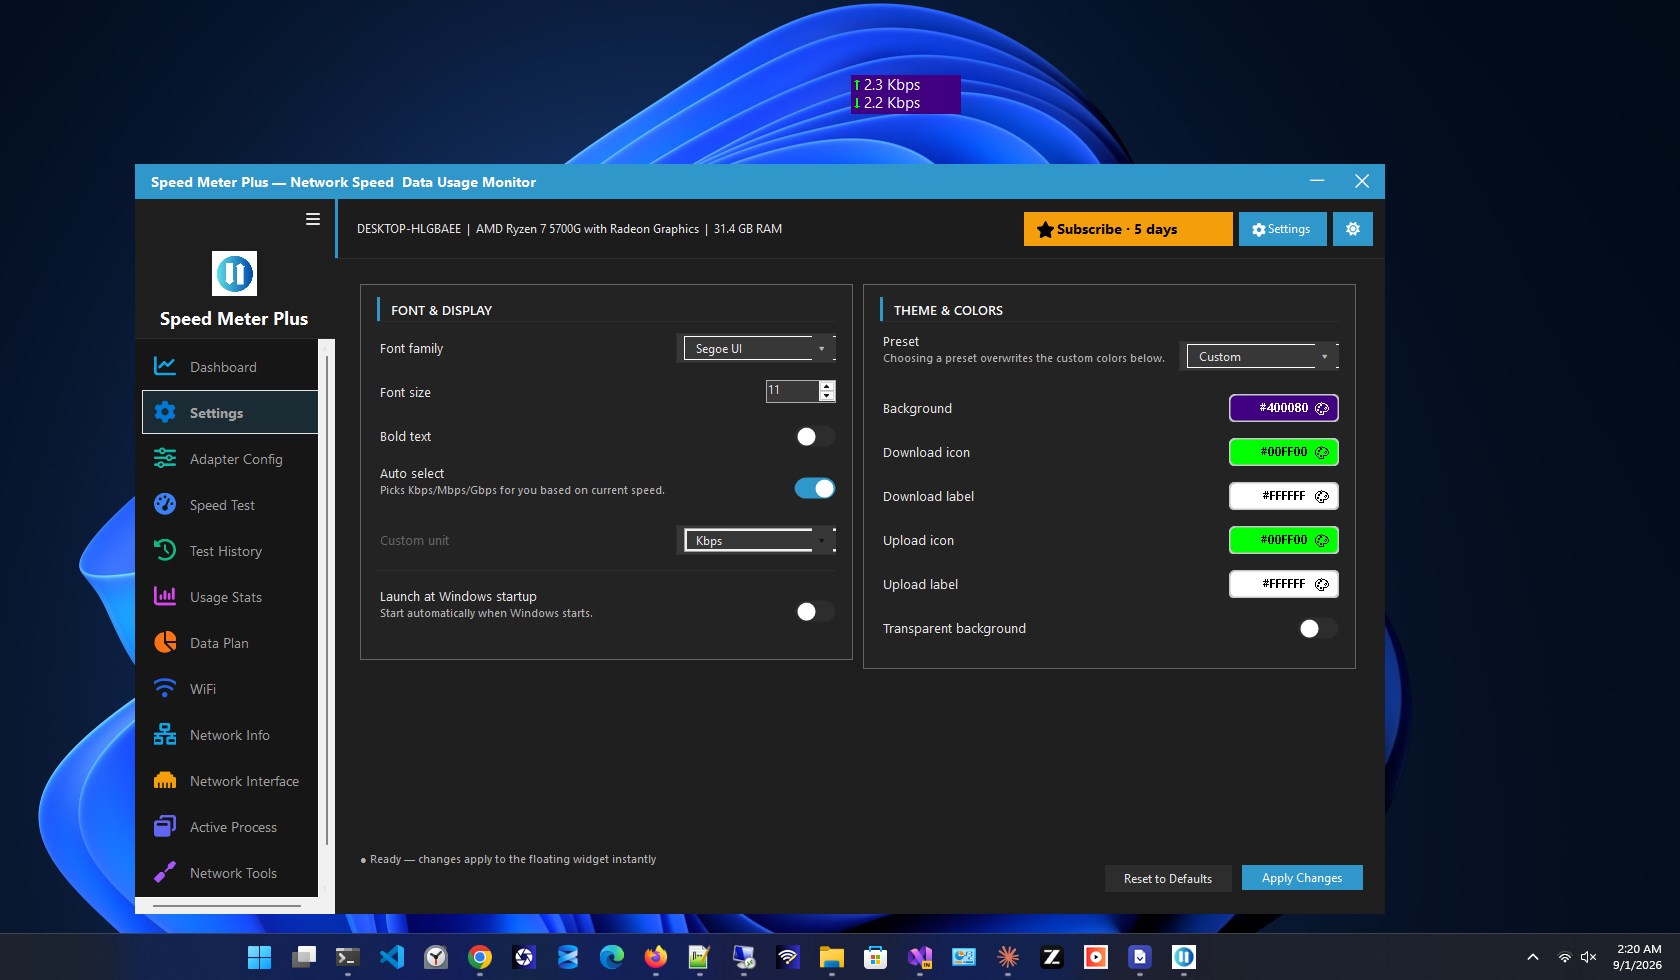The width and height of the screenshot is (1680, 980).
Task: Click Reset to Defaults
Action: [x=1168, y=878]
